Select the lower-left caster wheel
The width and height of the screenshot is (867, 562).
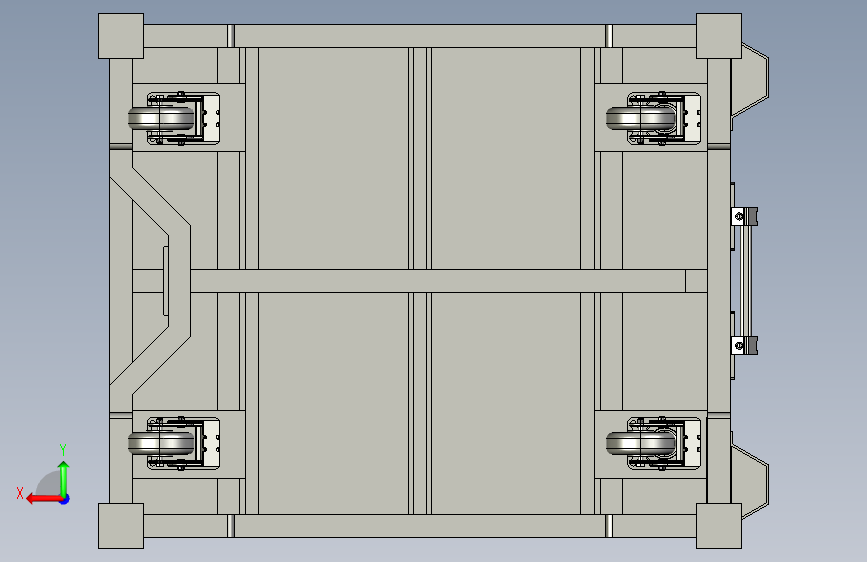(x=161, y=444)
